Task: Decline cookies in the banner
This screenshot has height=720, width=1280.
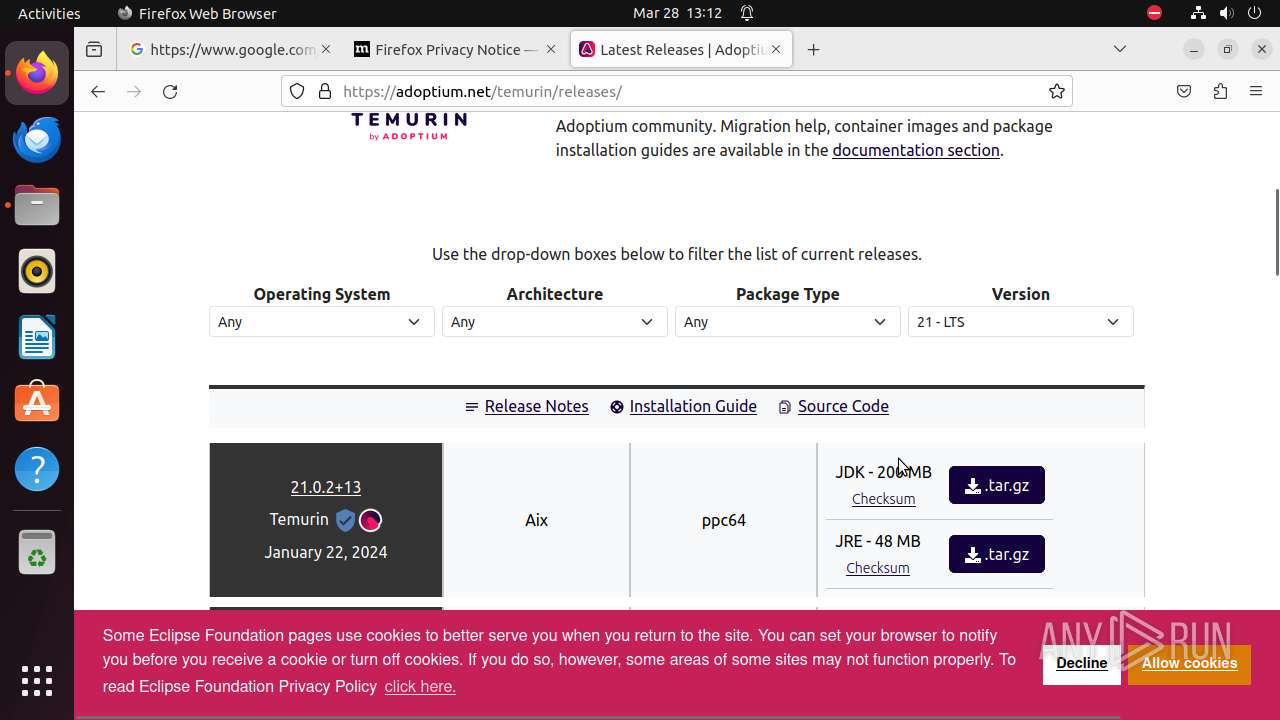Action: pyautogui.click(x=1082, y=663)
